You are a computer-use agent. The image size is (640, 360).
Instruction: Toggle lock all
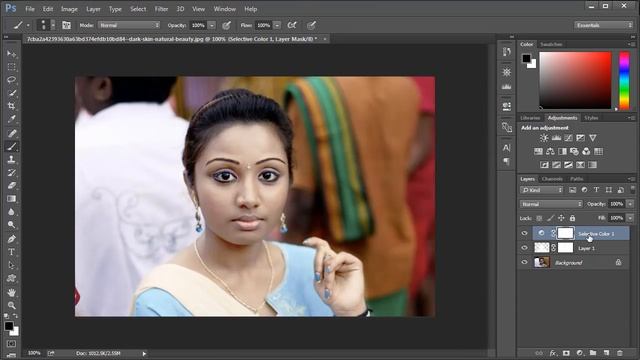point(572,218)
